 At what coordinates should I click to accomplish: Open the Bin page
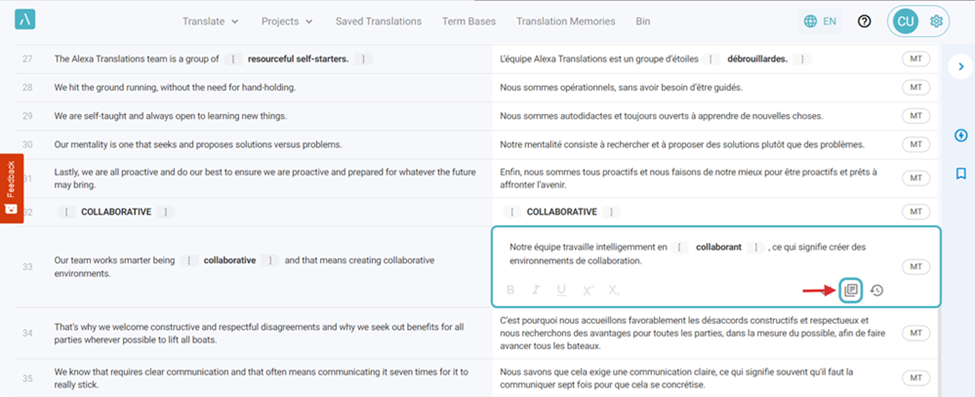coord(643,21)
